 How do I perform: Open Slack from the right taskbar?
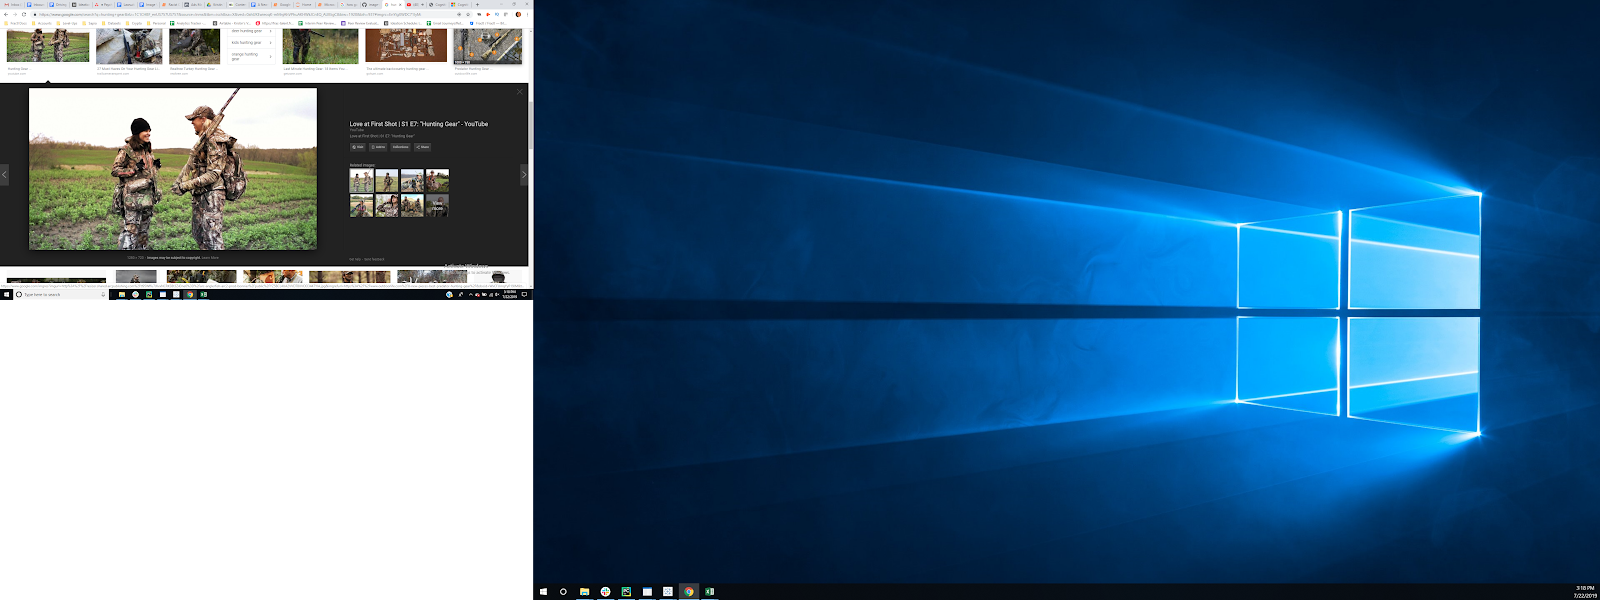(x=605, y=592)
